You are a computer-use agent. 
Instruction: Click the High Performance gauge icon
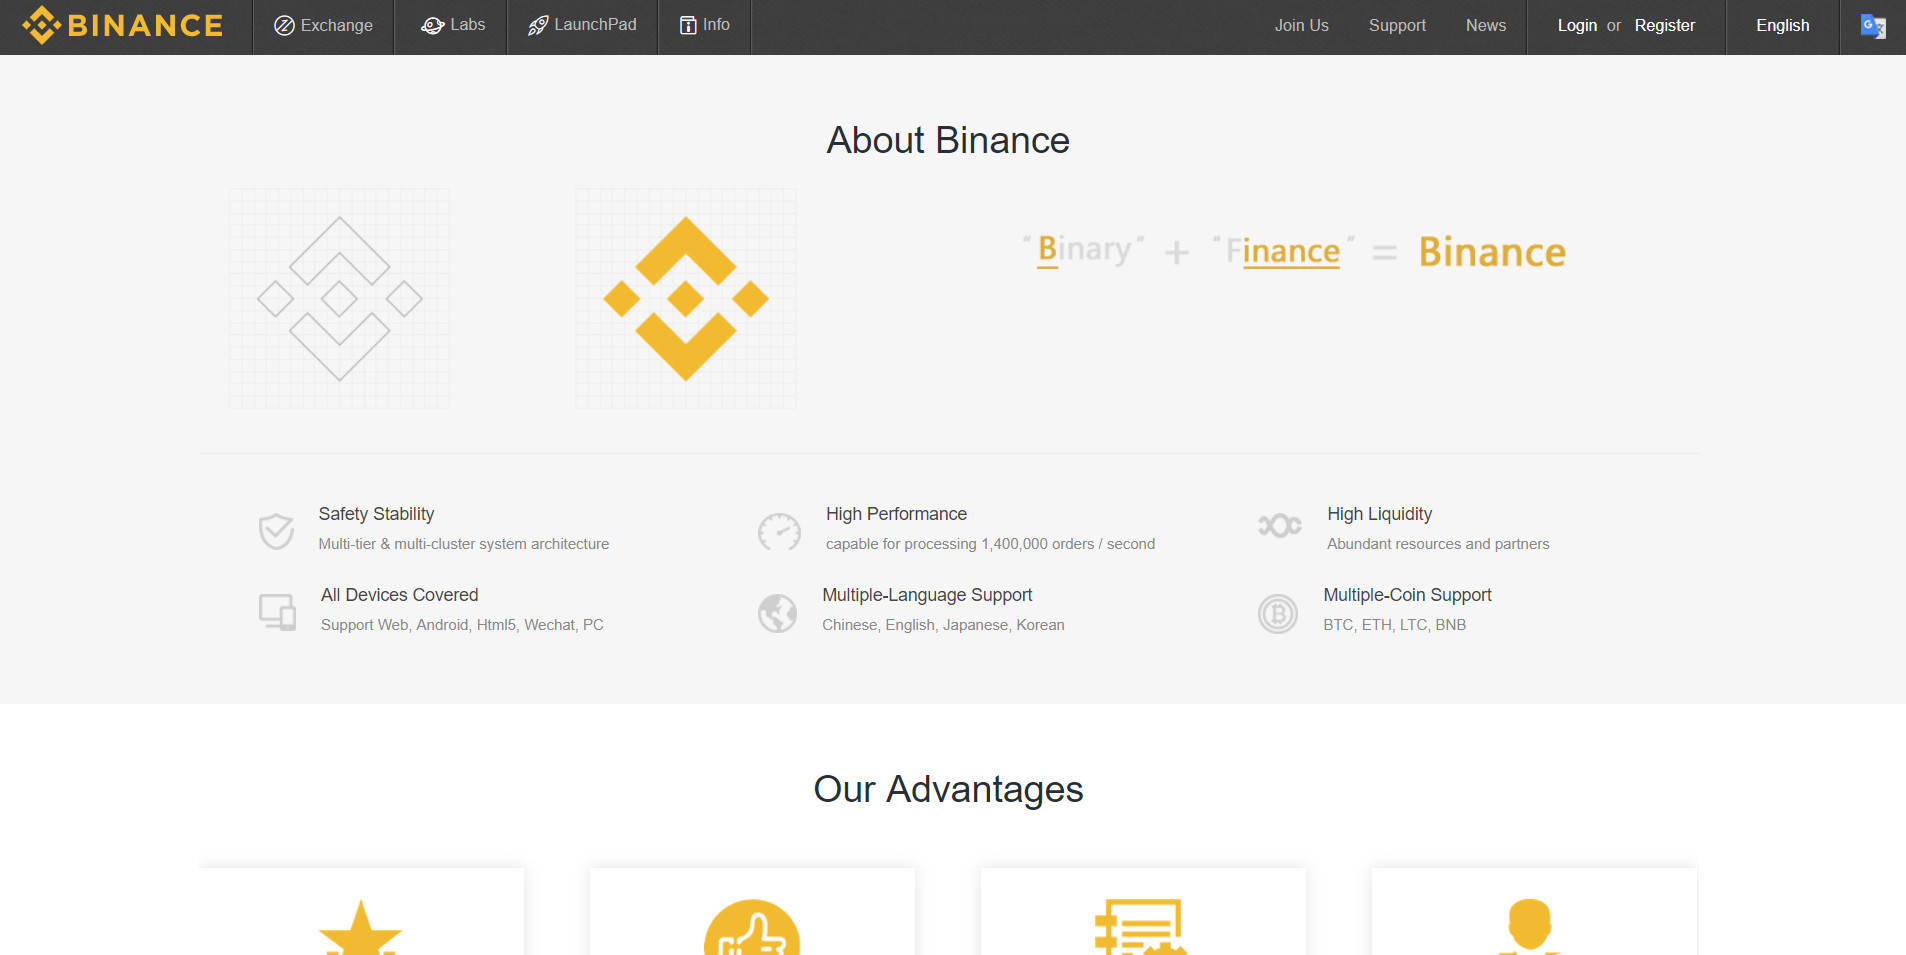(779, 531)
